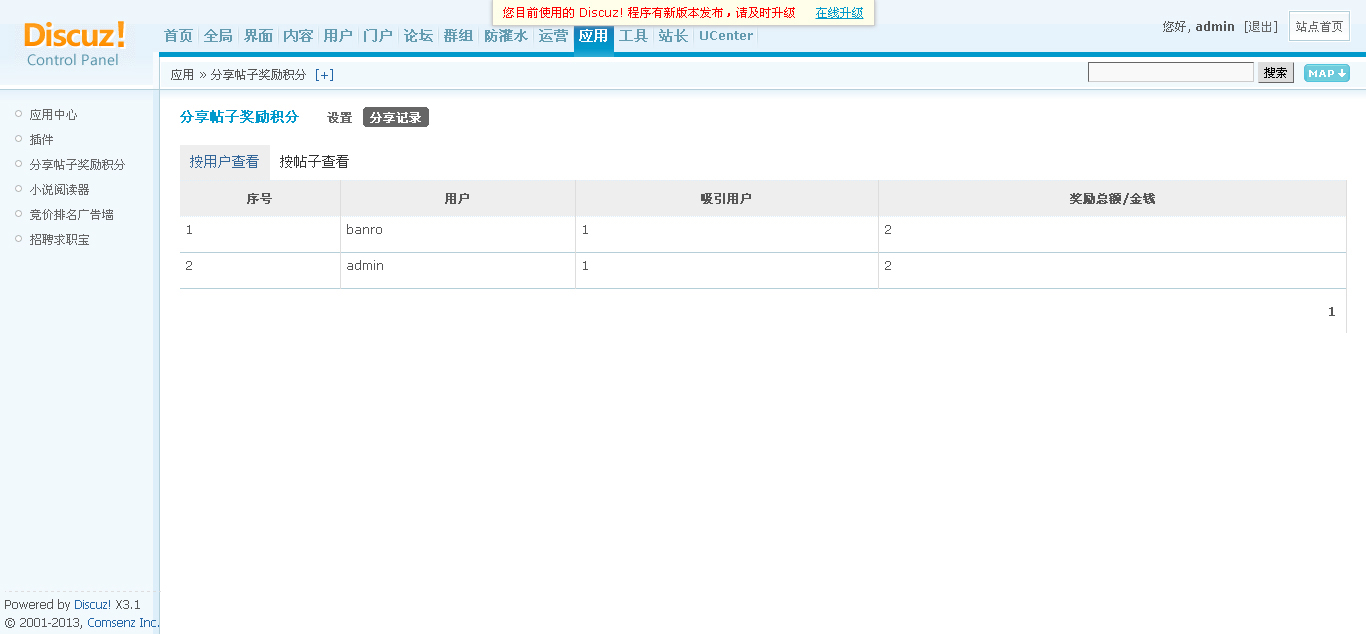Open 工具 in top navigation
This screenshot has width=1366, height=634.
(633, 36)
